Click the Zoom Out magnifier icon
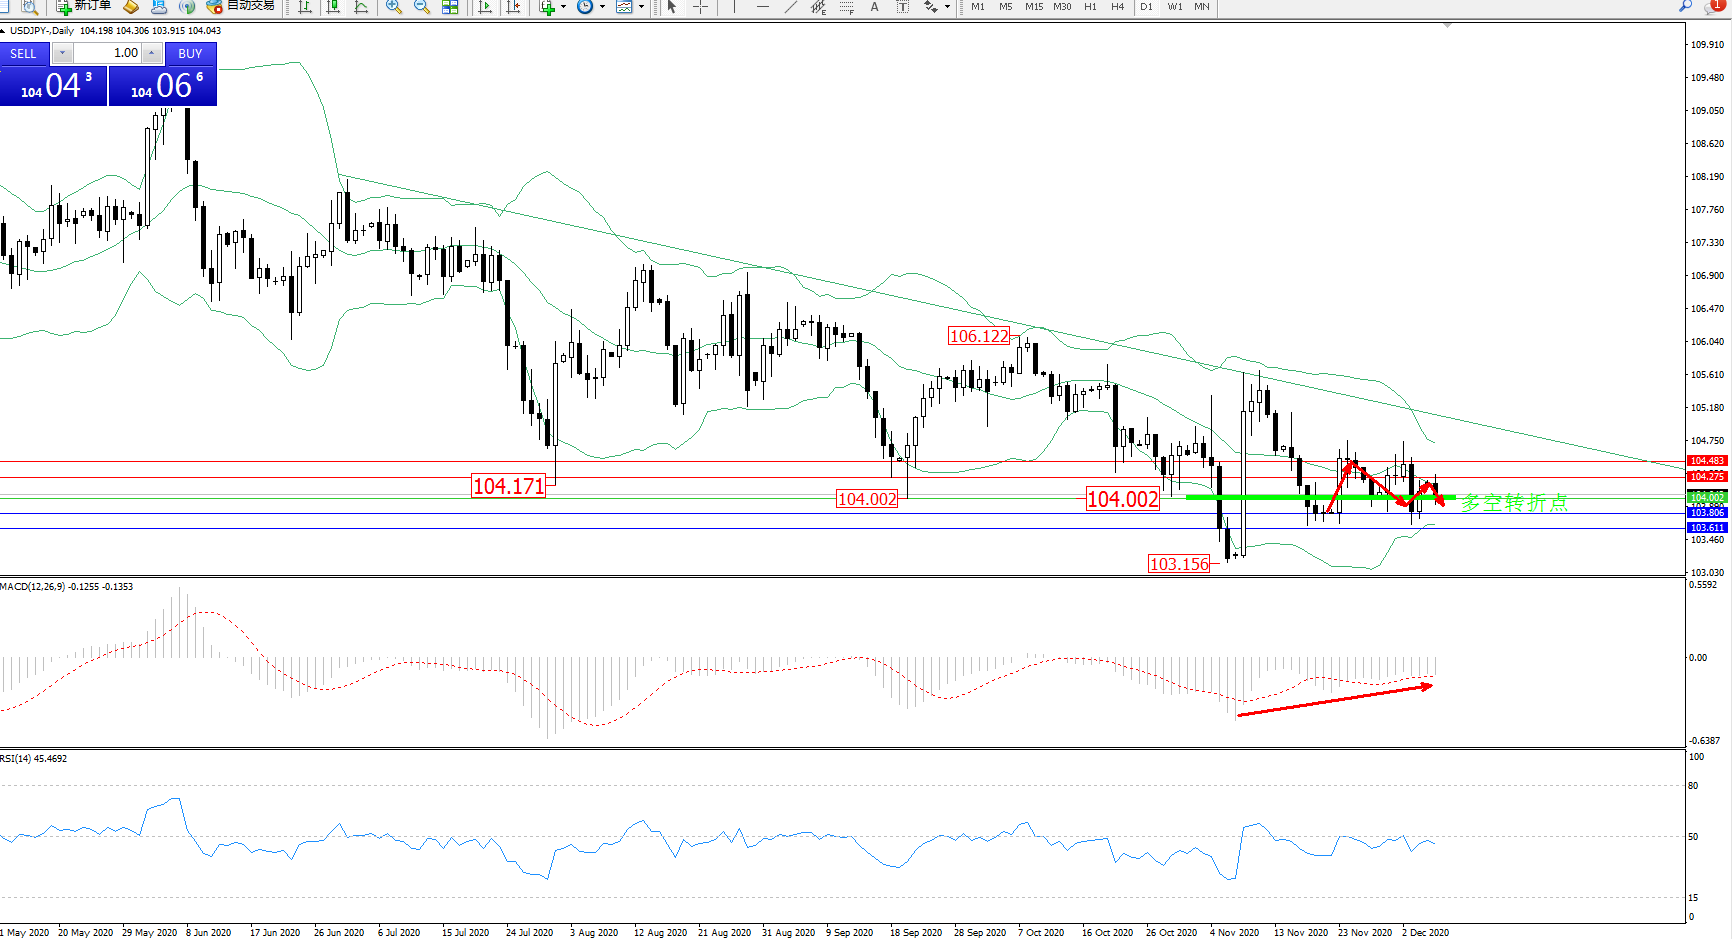Viewport: 1732px width, 939px height. (422, 7)
